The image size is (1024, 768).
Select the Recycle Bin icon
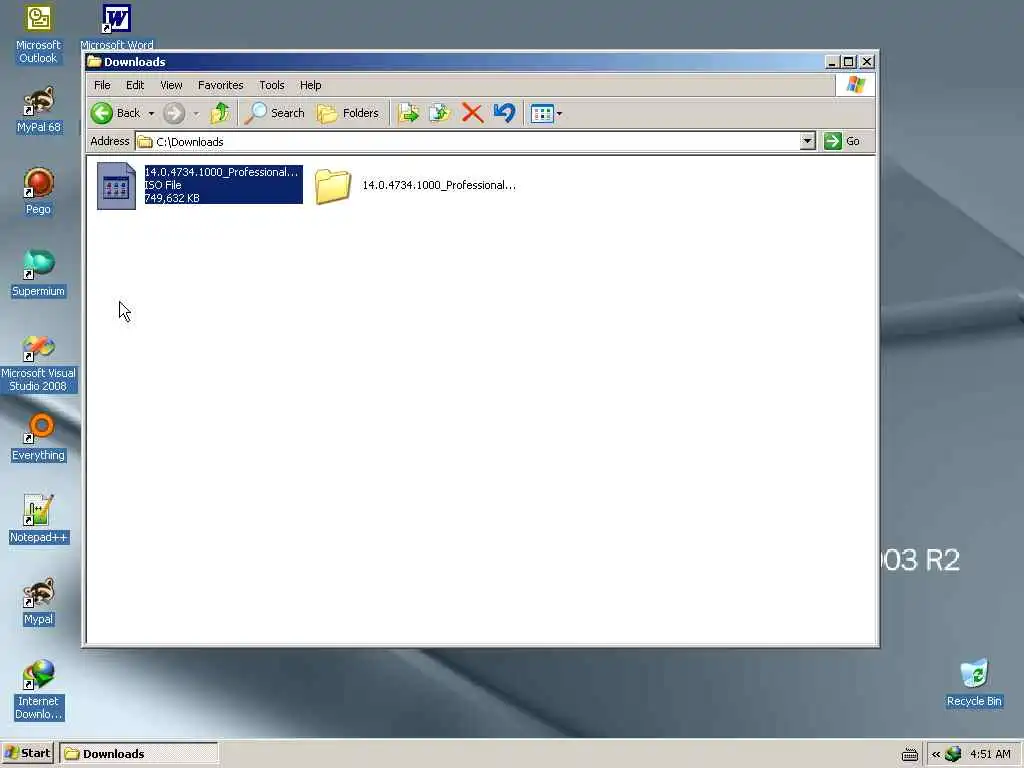pyautogui.click(x=974, y=684)
